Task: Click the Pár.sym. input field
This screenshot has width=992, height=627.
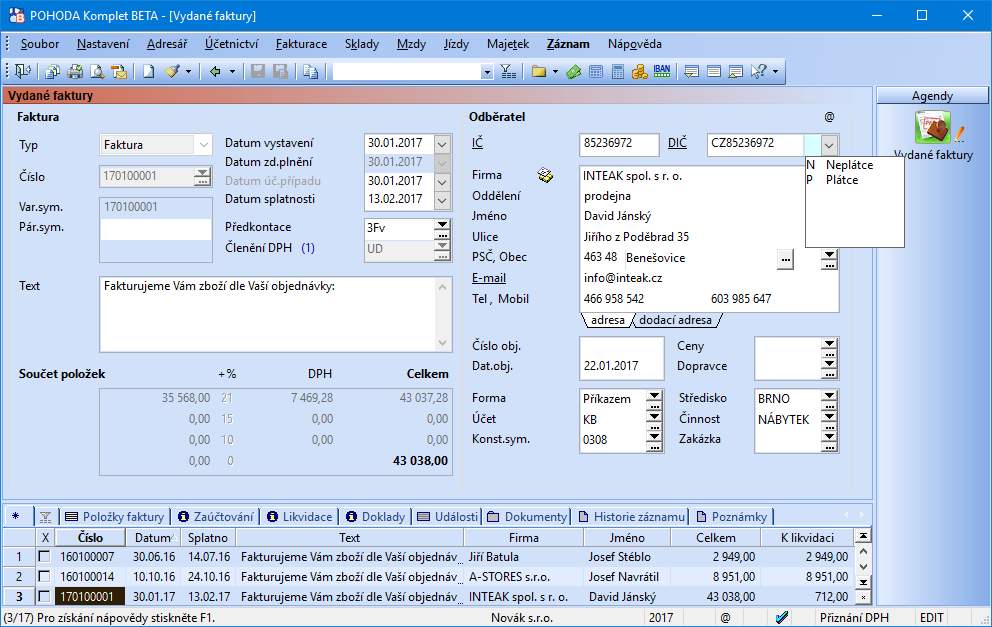Action: [156, 229]
